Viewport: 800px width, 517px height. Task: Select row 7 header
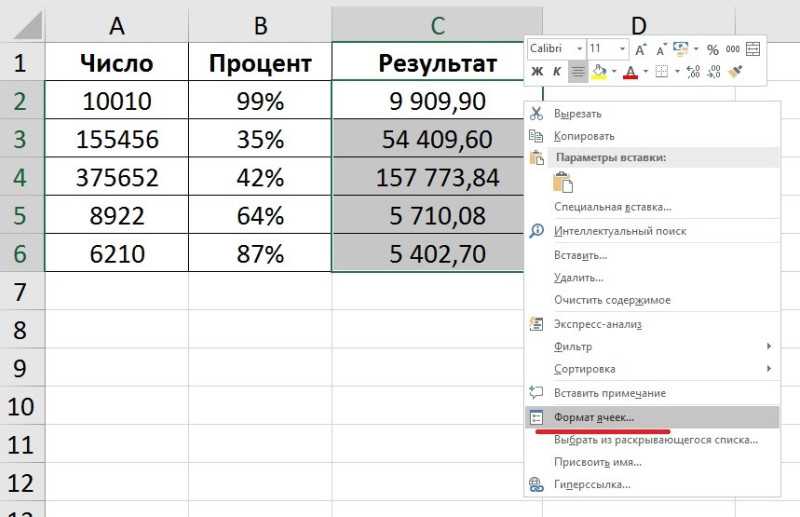tap(20, 292)
